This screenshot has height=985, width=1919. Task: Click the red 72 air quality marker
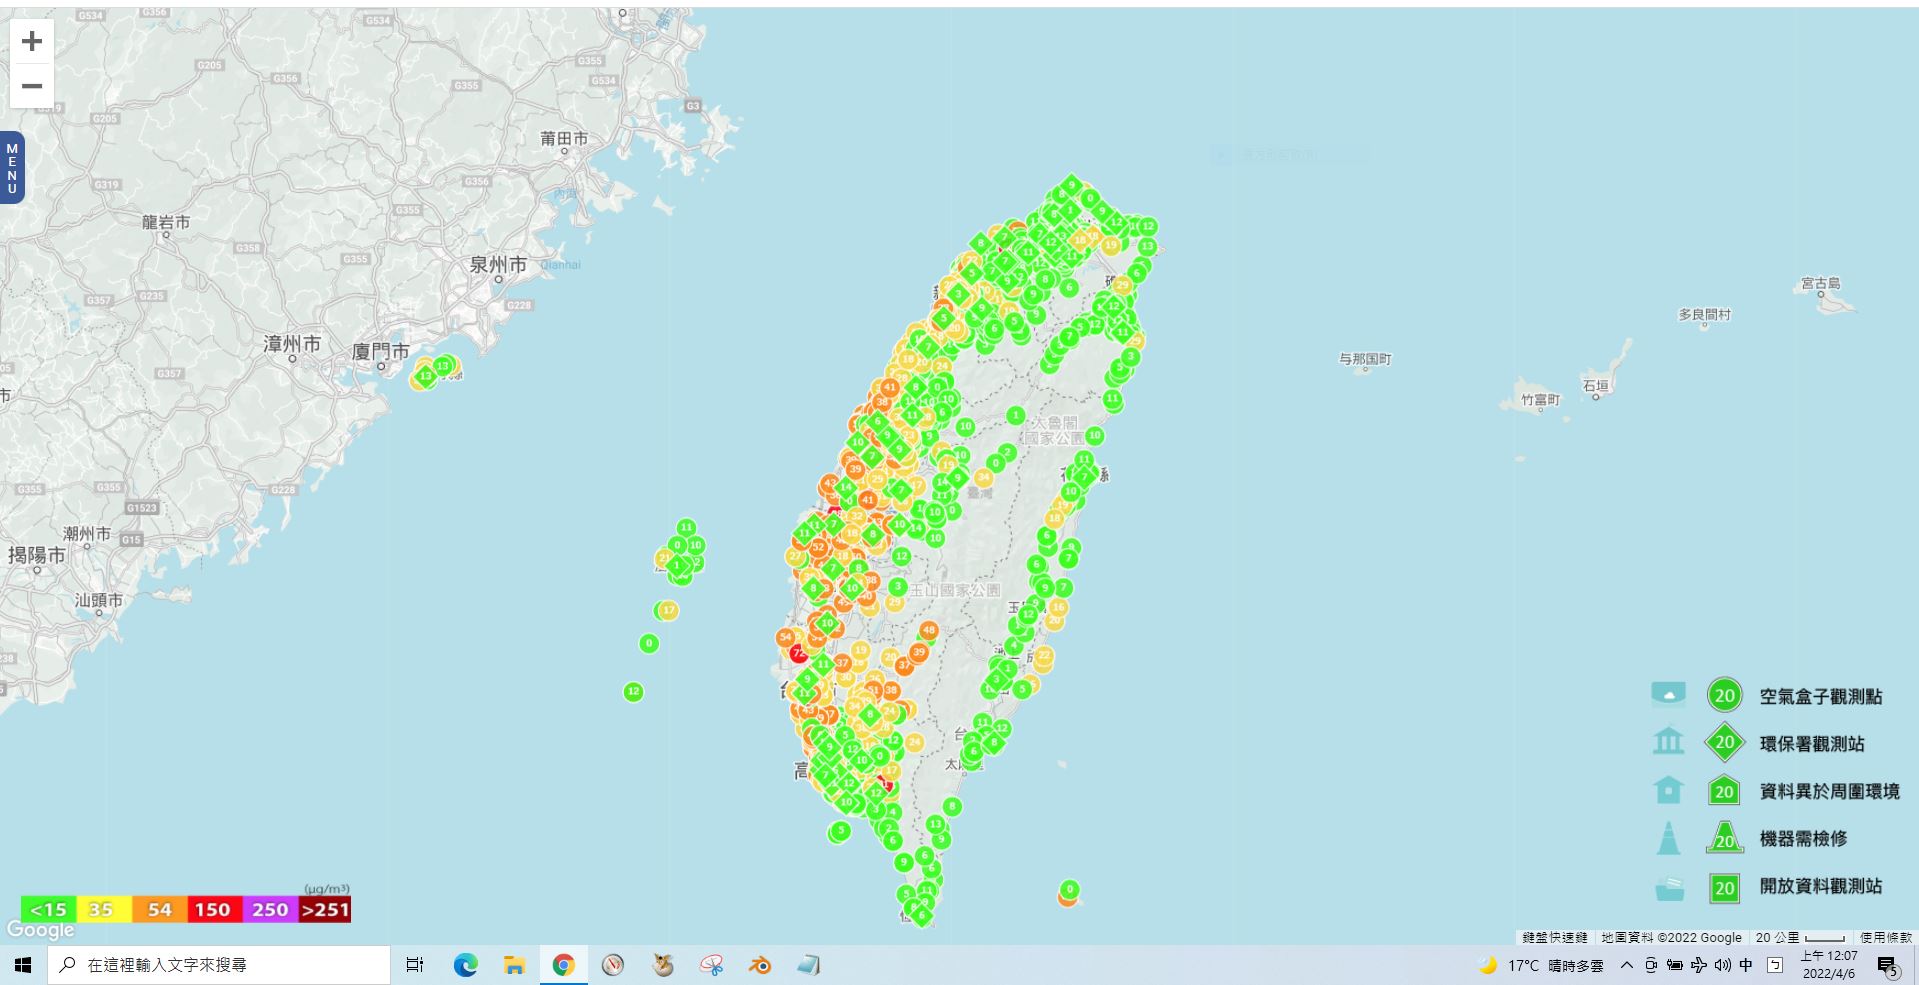point(798,653)
